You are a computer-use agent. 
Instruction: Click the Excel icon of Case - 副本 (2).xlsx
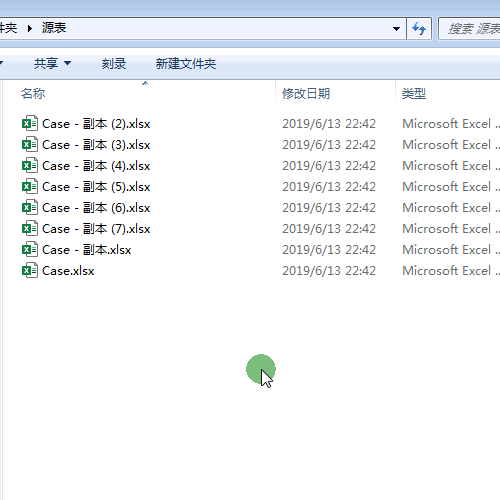(30, 124)
